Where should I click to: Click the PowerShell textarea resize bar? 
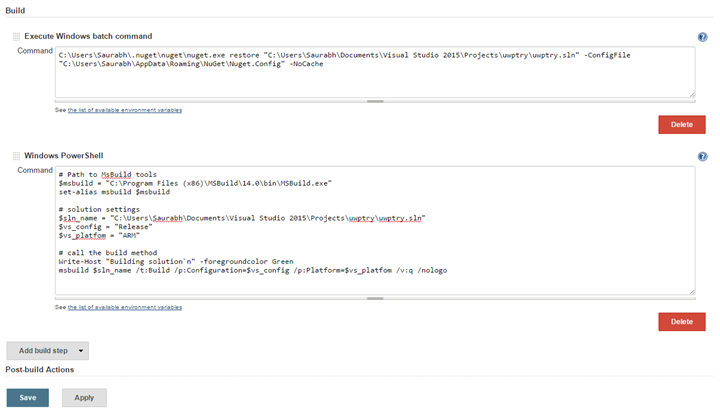(x=375, y=297)
